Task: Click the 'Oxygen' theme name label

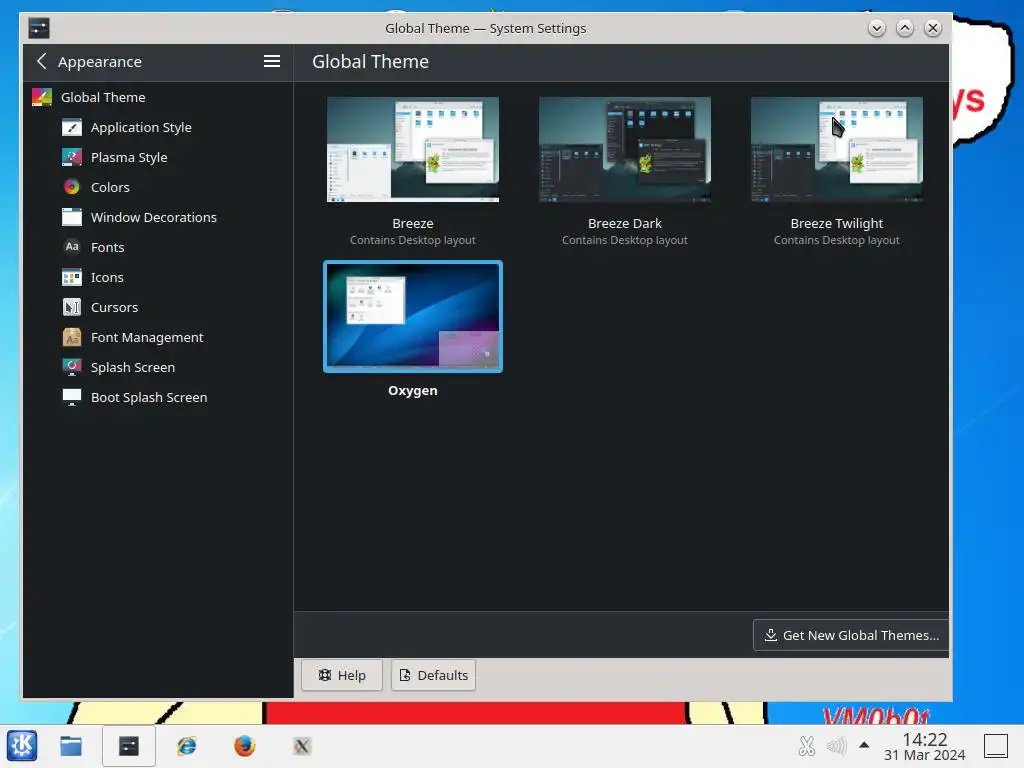Action: 413,391
